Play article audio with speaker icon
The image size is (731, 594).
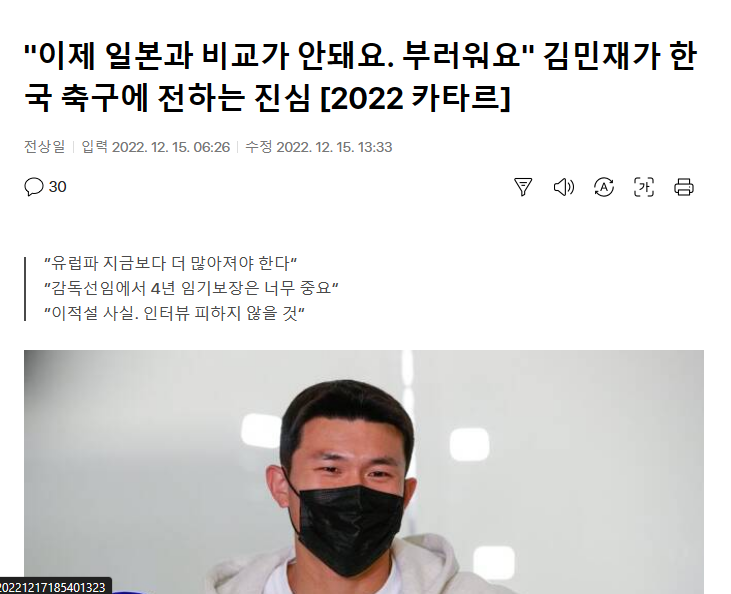[x=563, y=187]
